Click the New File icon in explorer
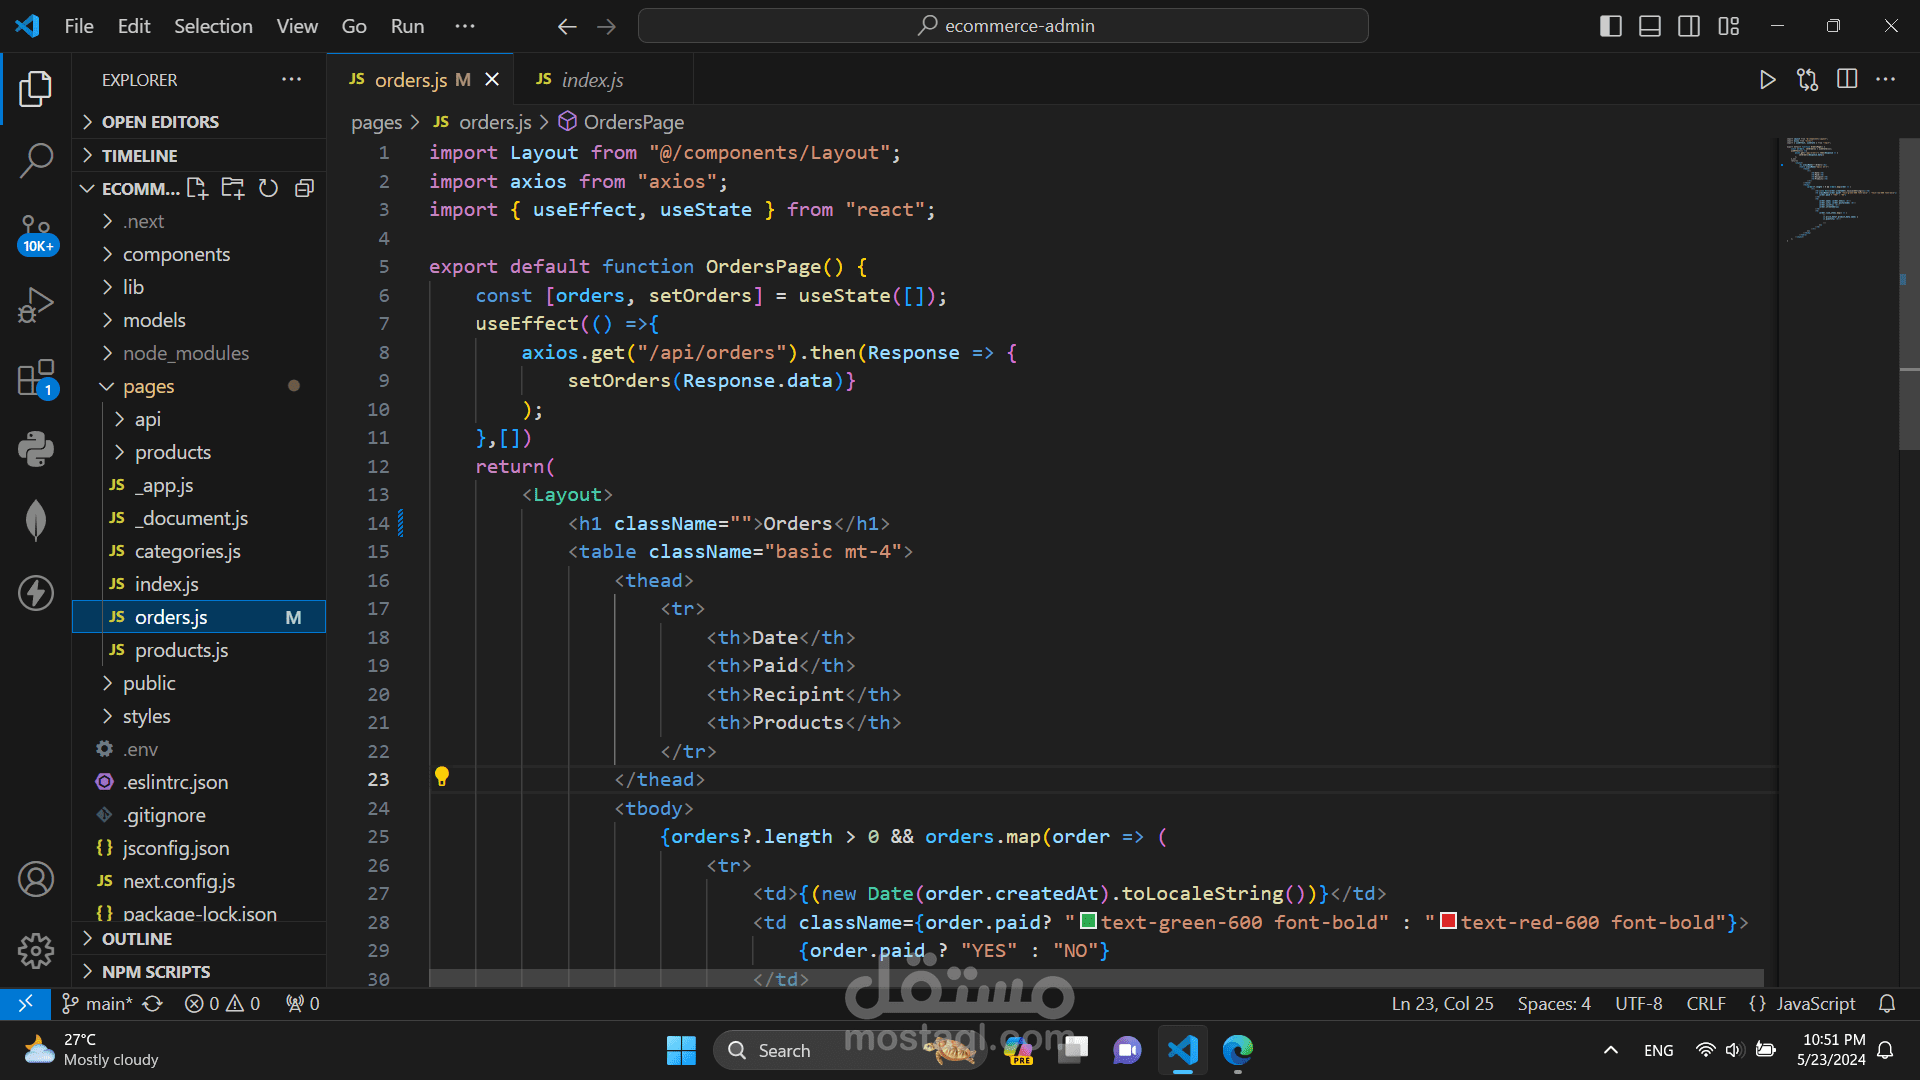 tap(197, 188)
